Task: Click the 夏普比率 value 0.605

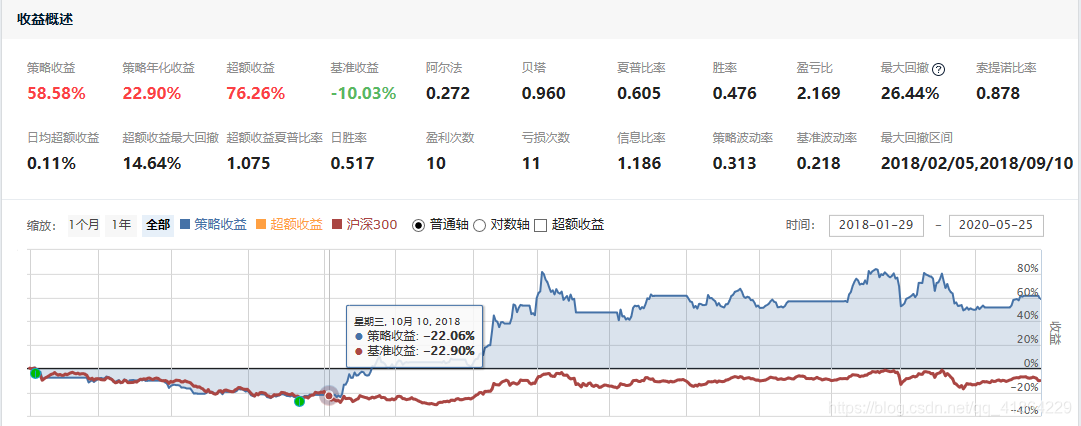Action: (x=639, y=94)
